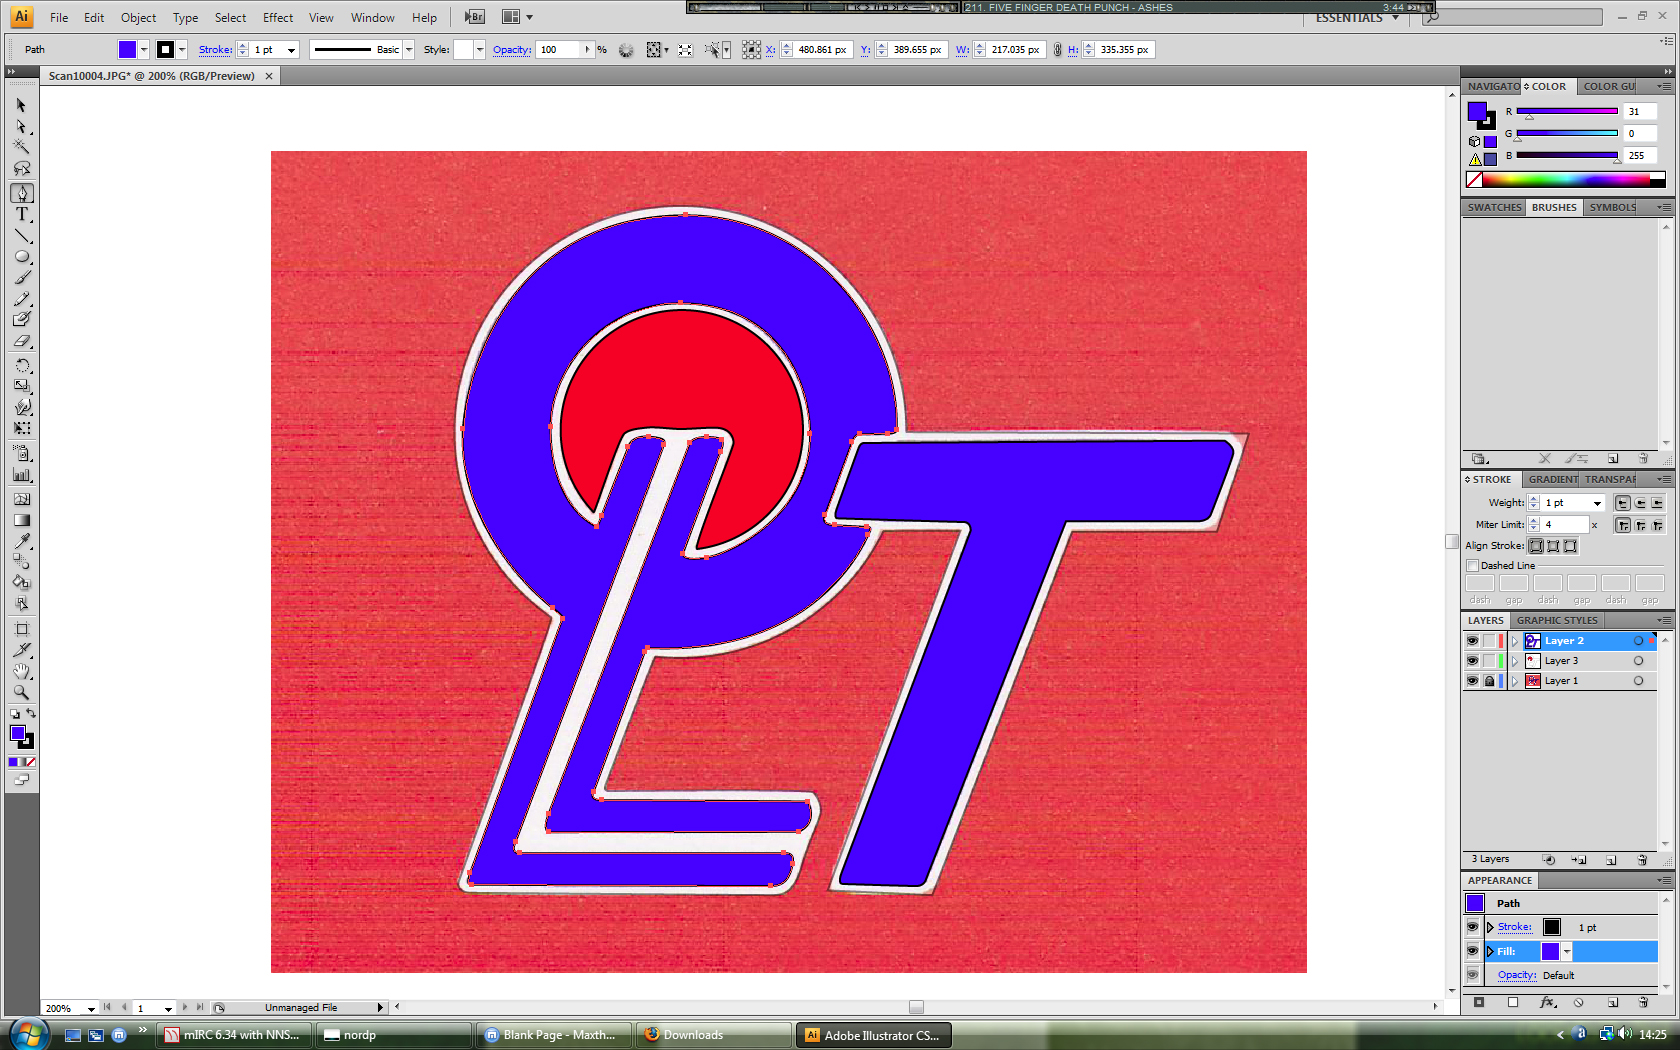This screenshot has width=1680, height=1050.
Task: Switch to the Swatches tab
Action: [x=1494, y=208]
